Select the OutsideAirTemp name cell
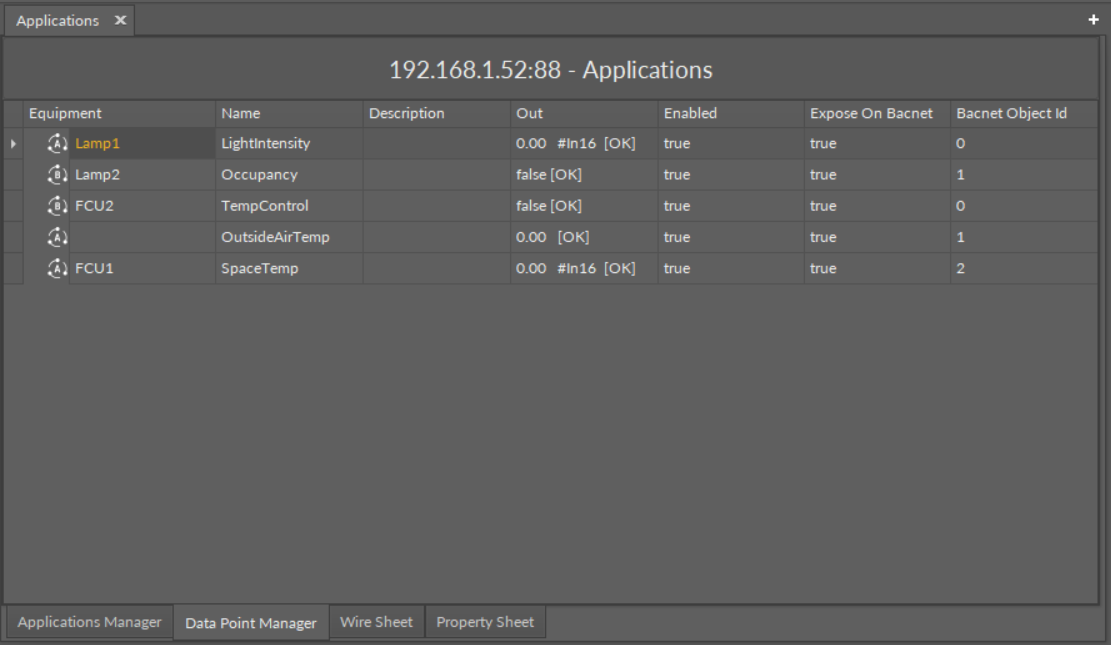1111x645 pixels. coord(275,237)
